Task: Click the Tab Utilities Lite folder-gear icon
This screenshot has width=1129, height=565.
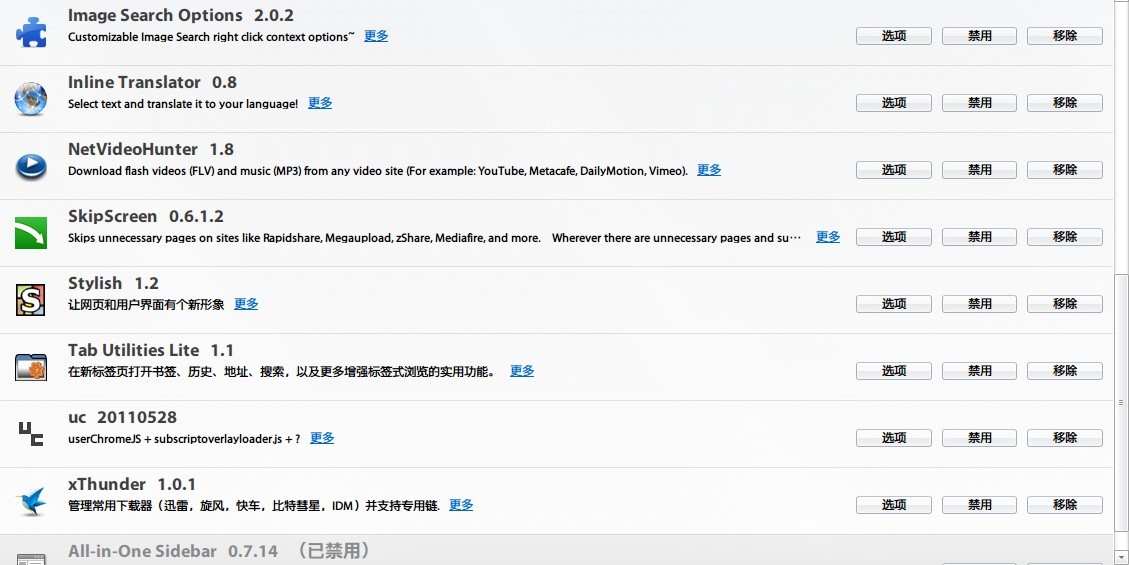Action: click(x=31, y=367)
